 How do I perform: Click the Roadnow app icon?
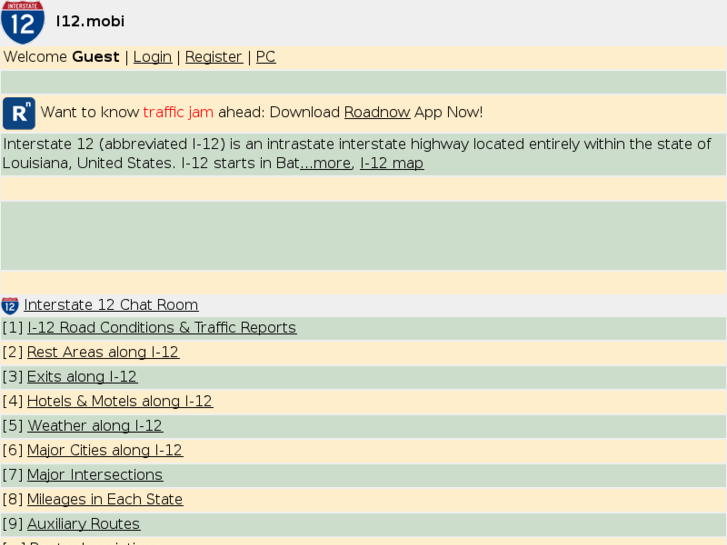(x=19, y=113)
